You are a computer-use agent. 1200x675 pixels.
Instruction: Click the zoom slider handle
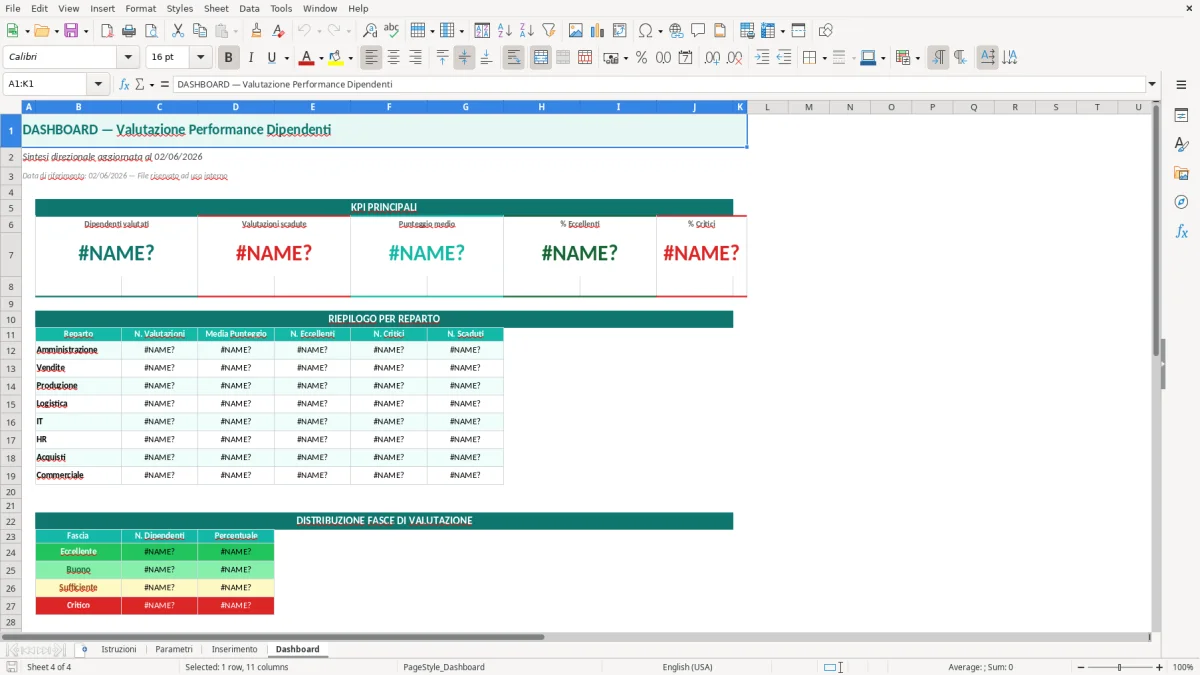(1119, 667)
